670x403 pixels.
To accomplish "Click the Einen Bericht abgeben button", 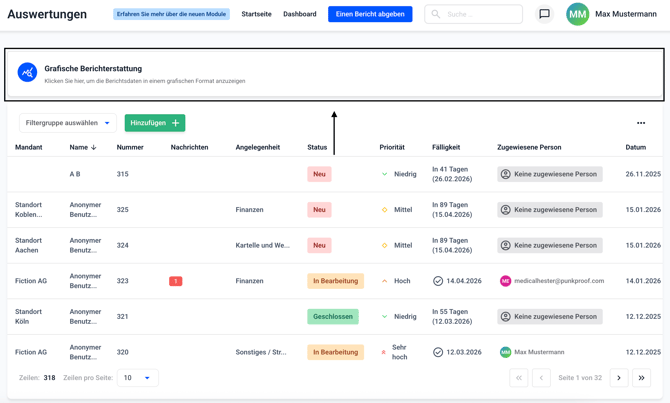I will (370, 14).
